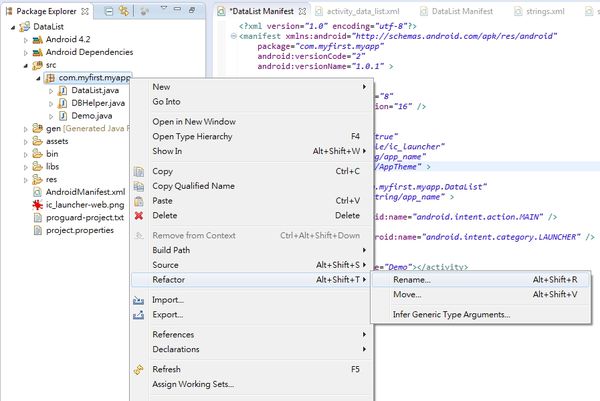Choose Infer Generic Type Arguments...
This screenshot has height=401, width=600.
click(x=481, y=315)
